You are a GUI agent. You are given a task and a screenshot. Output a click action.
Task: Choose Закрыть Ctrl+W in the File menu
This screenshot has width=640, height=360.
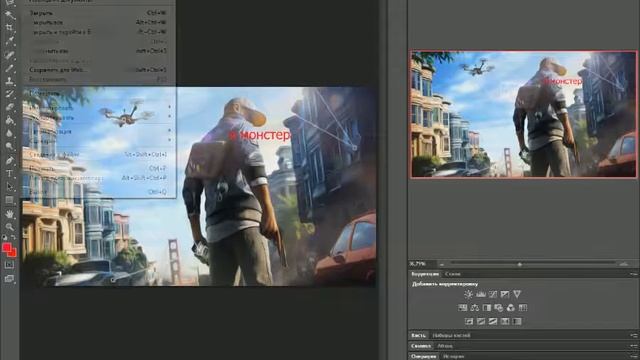98,13
